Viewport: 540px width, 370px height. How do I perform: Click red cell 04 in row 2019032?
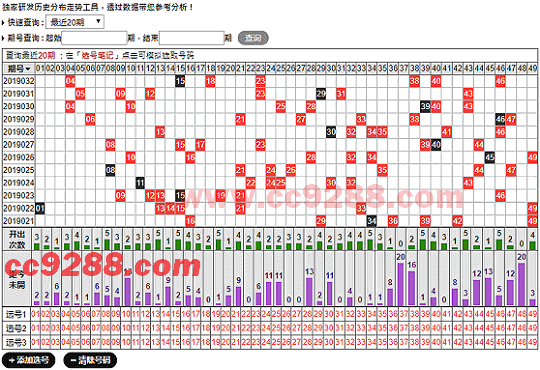point(70,81)
